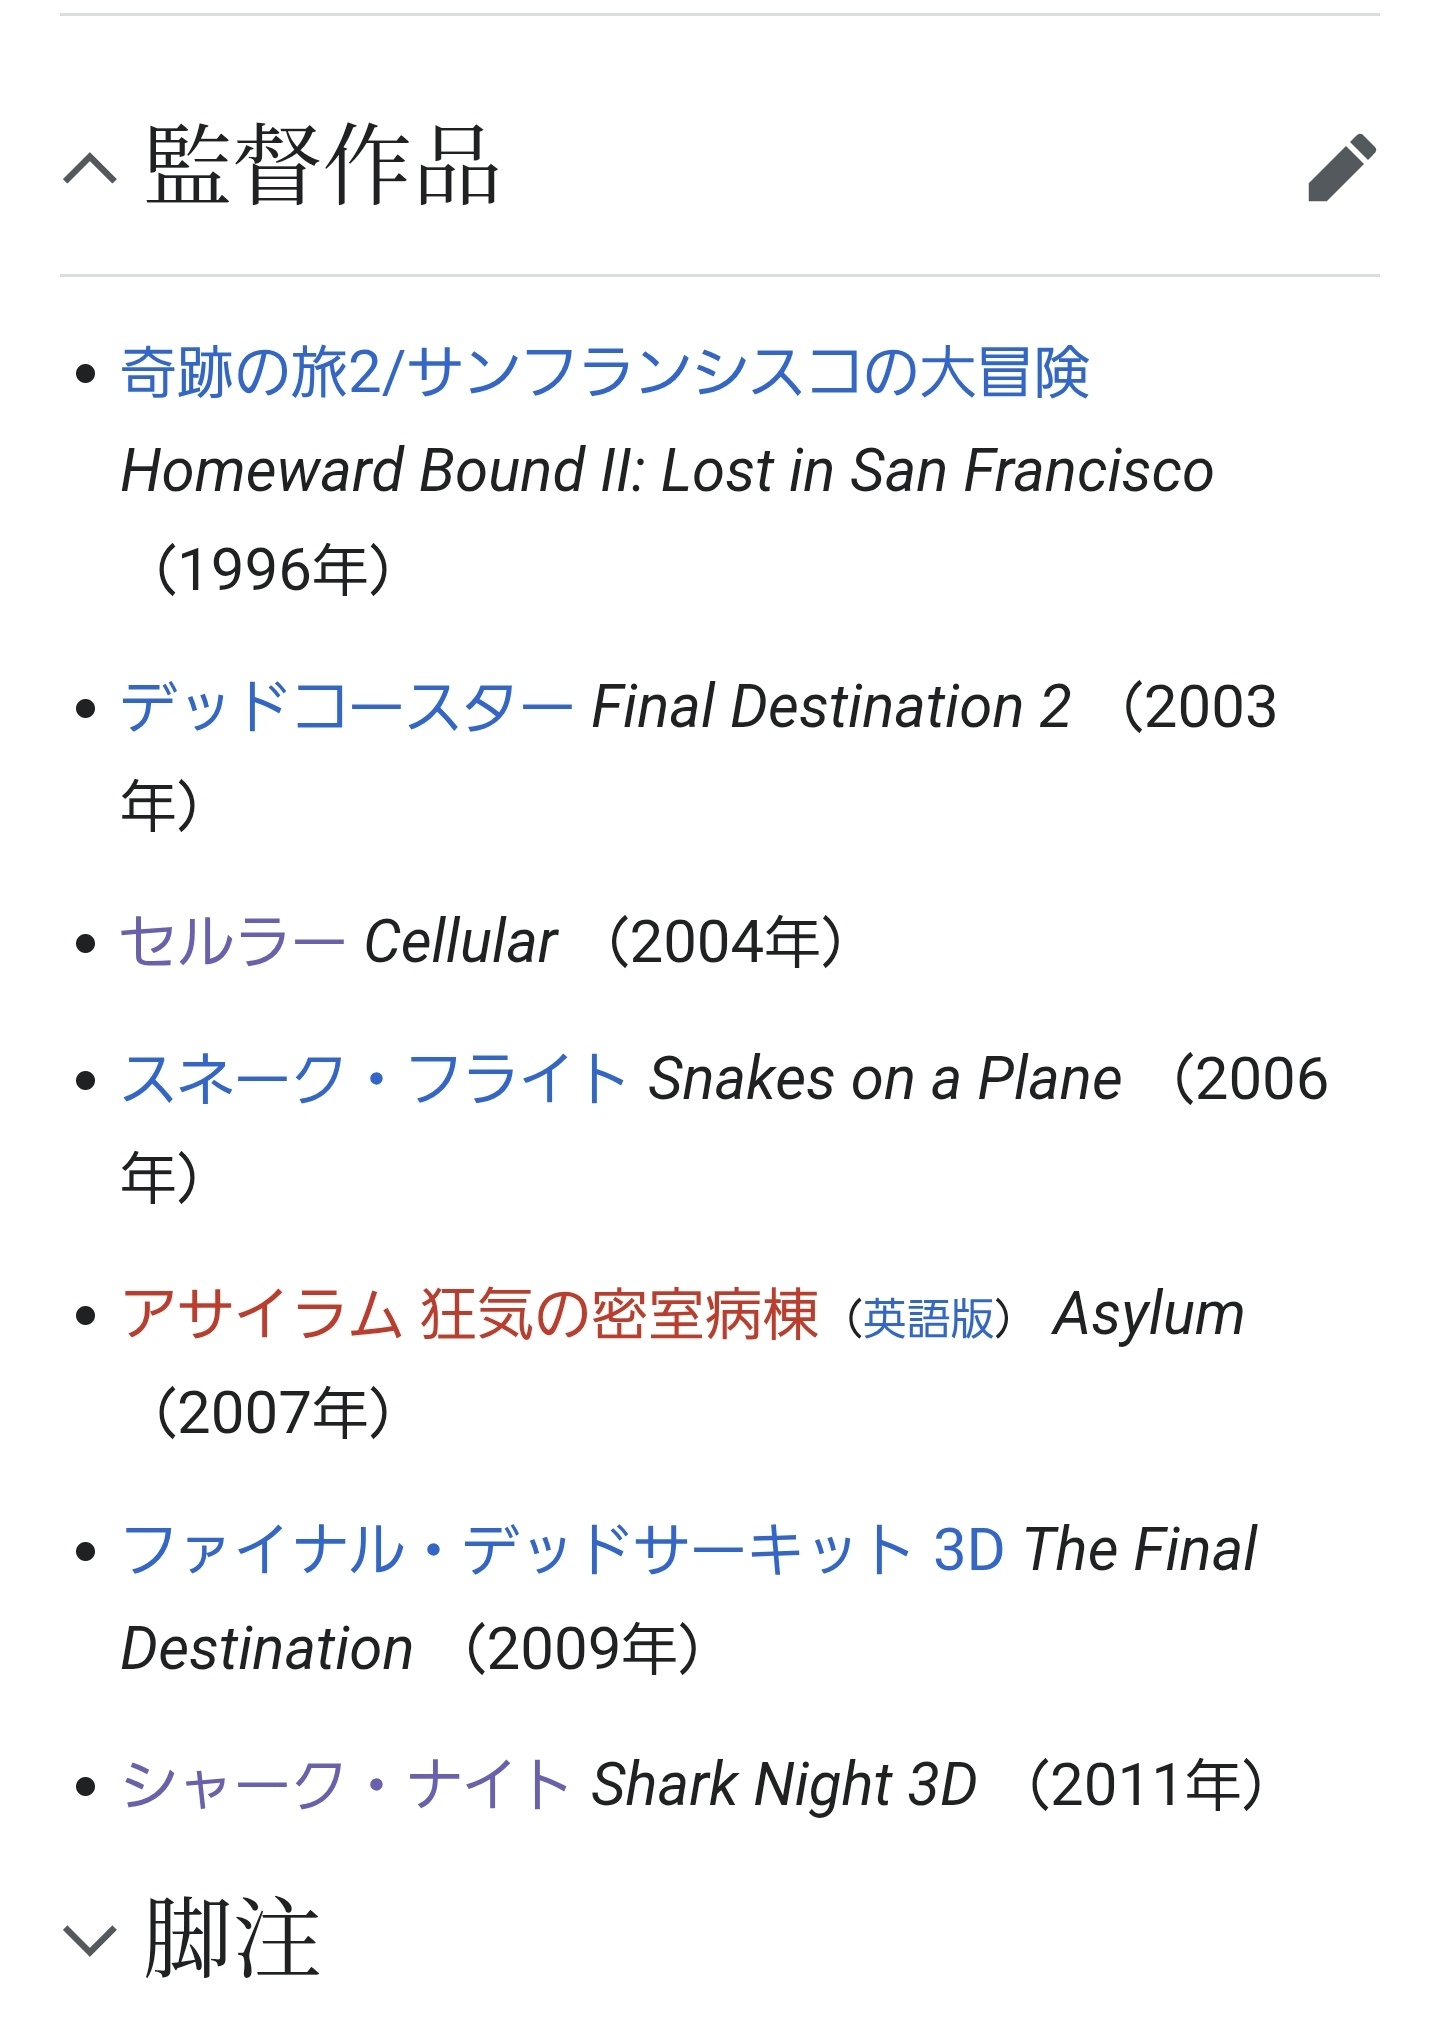Follow the シャーク・ナイト link
This screenshot has height=2035, width=1440.
coord(346,1785)
